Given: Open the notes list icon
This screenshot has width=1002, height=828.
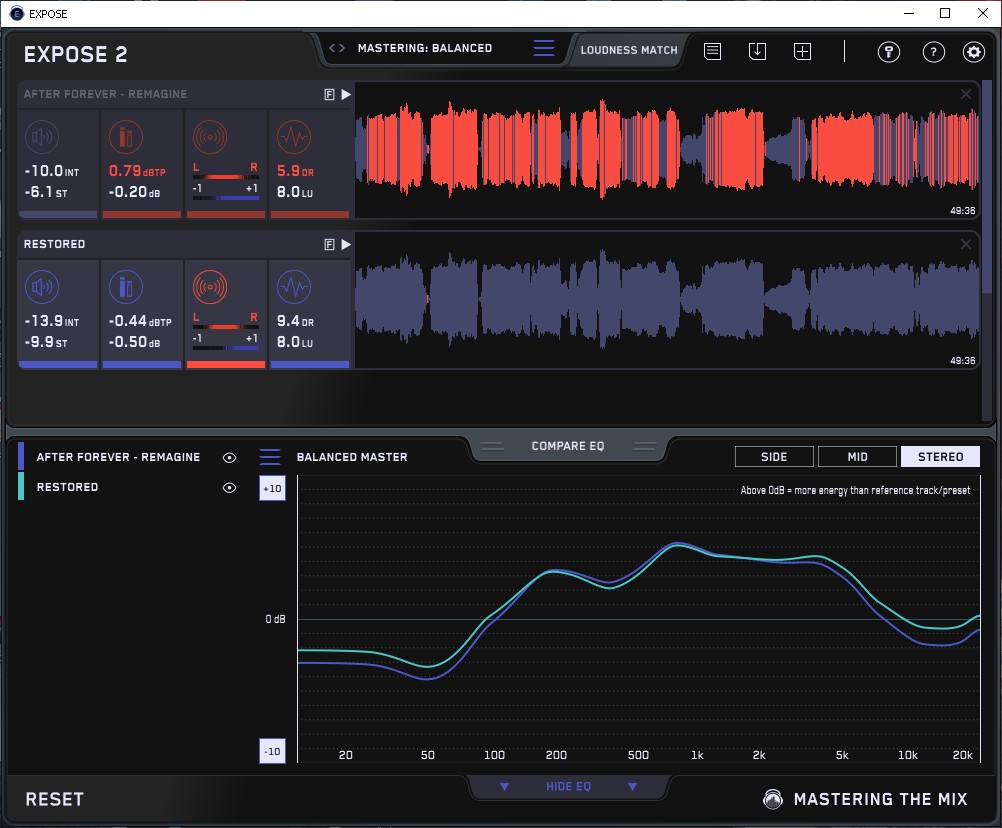Looking at the screenshot, I should [712, 51].
